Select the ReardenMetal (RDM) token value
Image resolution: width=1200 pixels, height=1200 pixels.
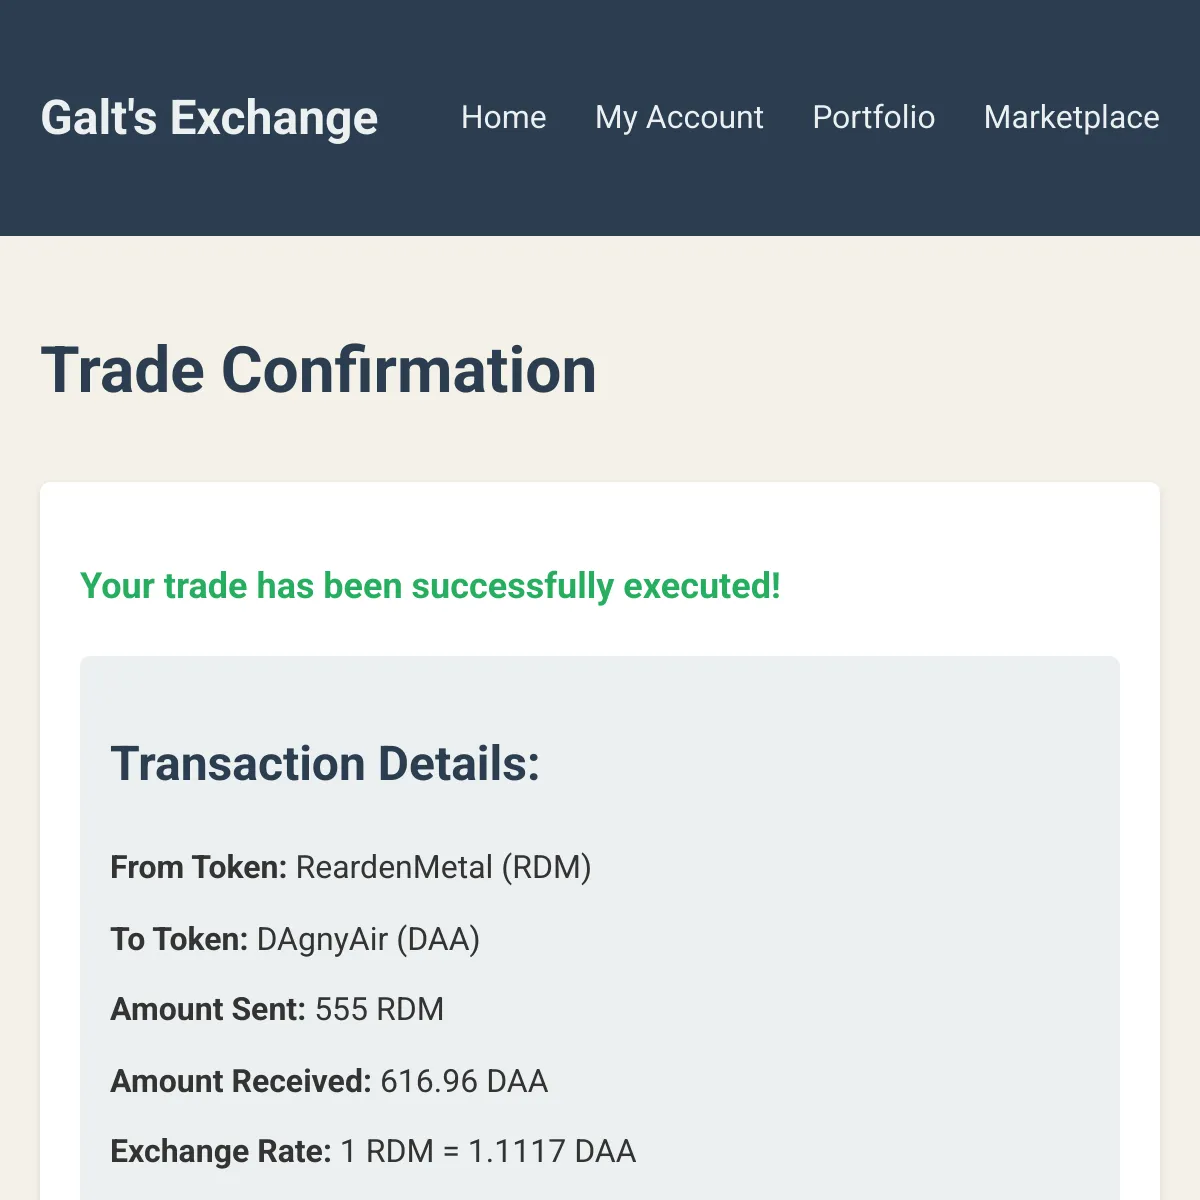pos(443,867)
